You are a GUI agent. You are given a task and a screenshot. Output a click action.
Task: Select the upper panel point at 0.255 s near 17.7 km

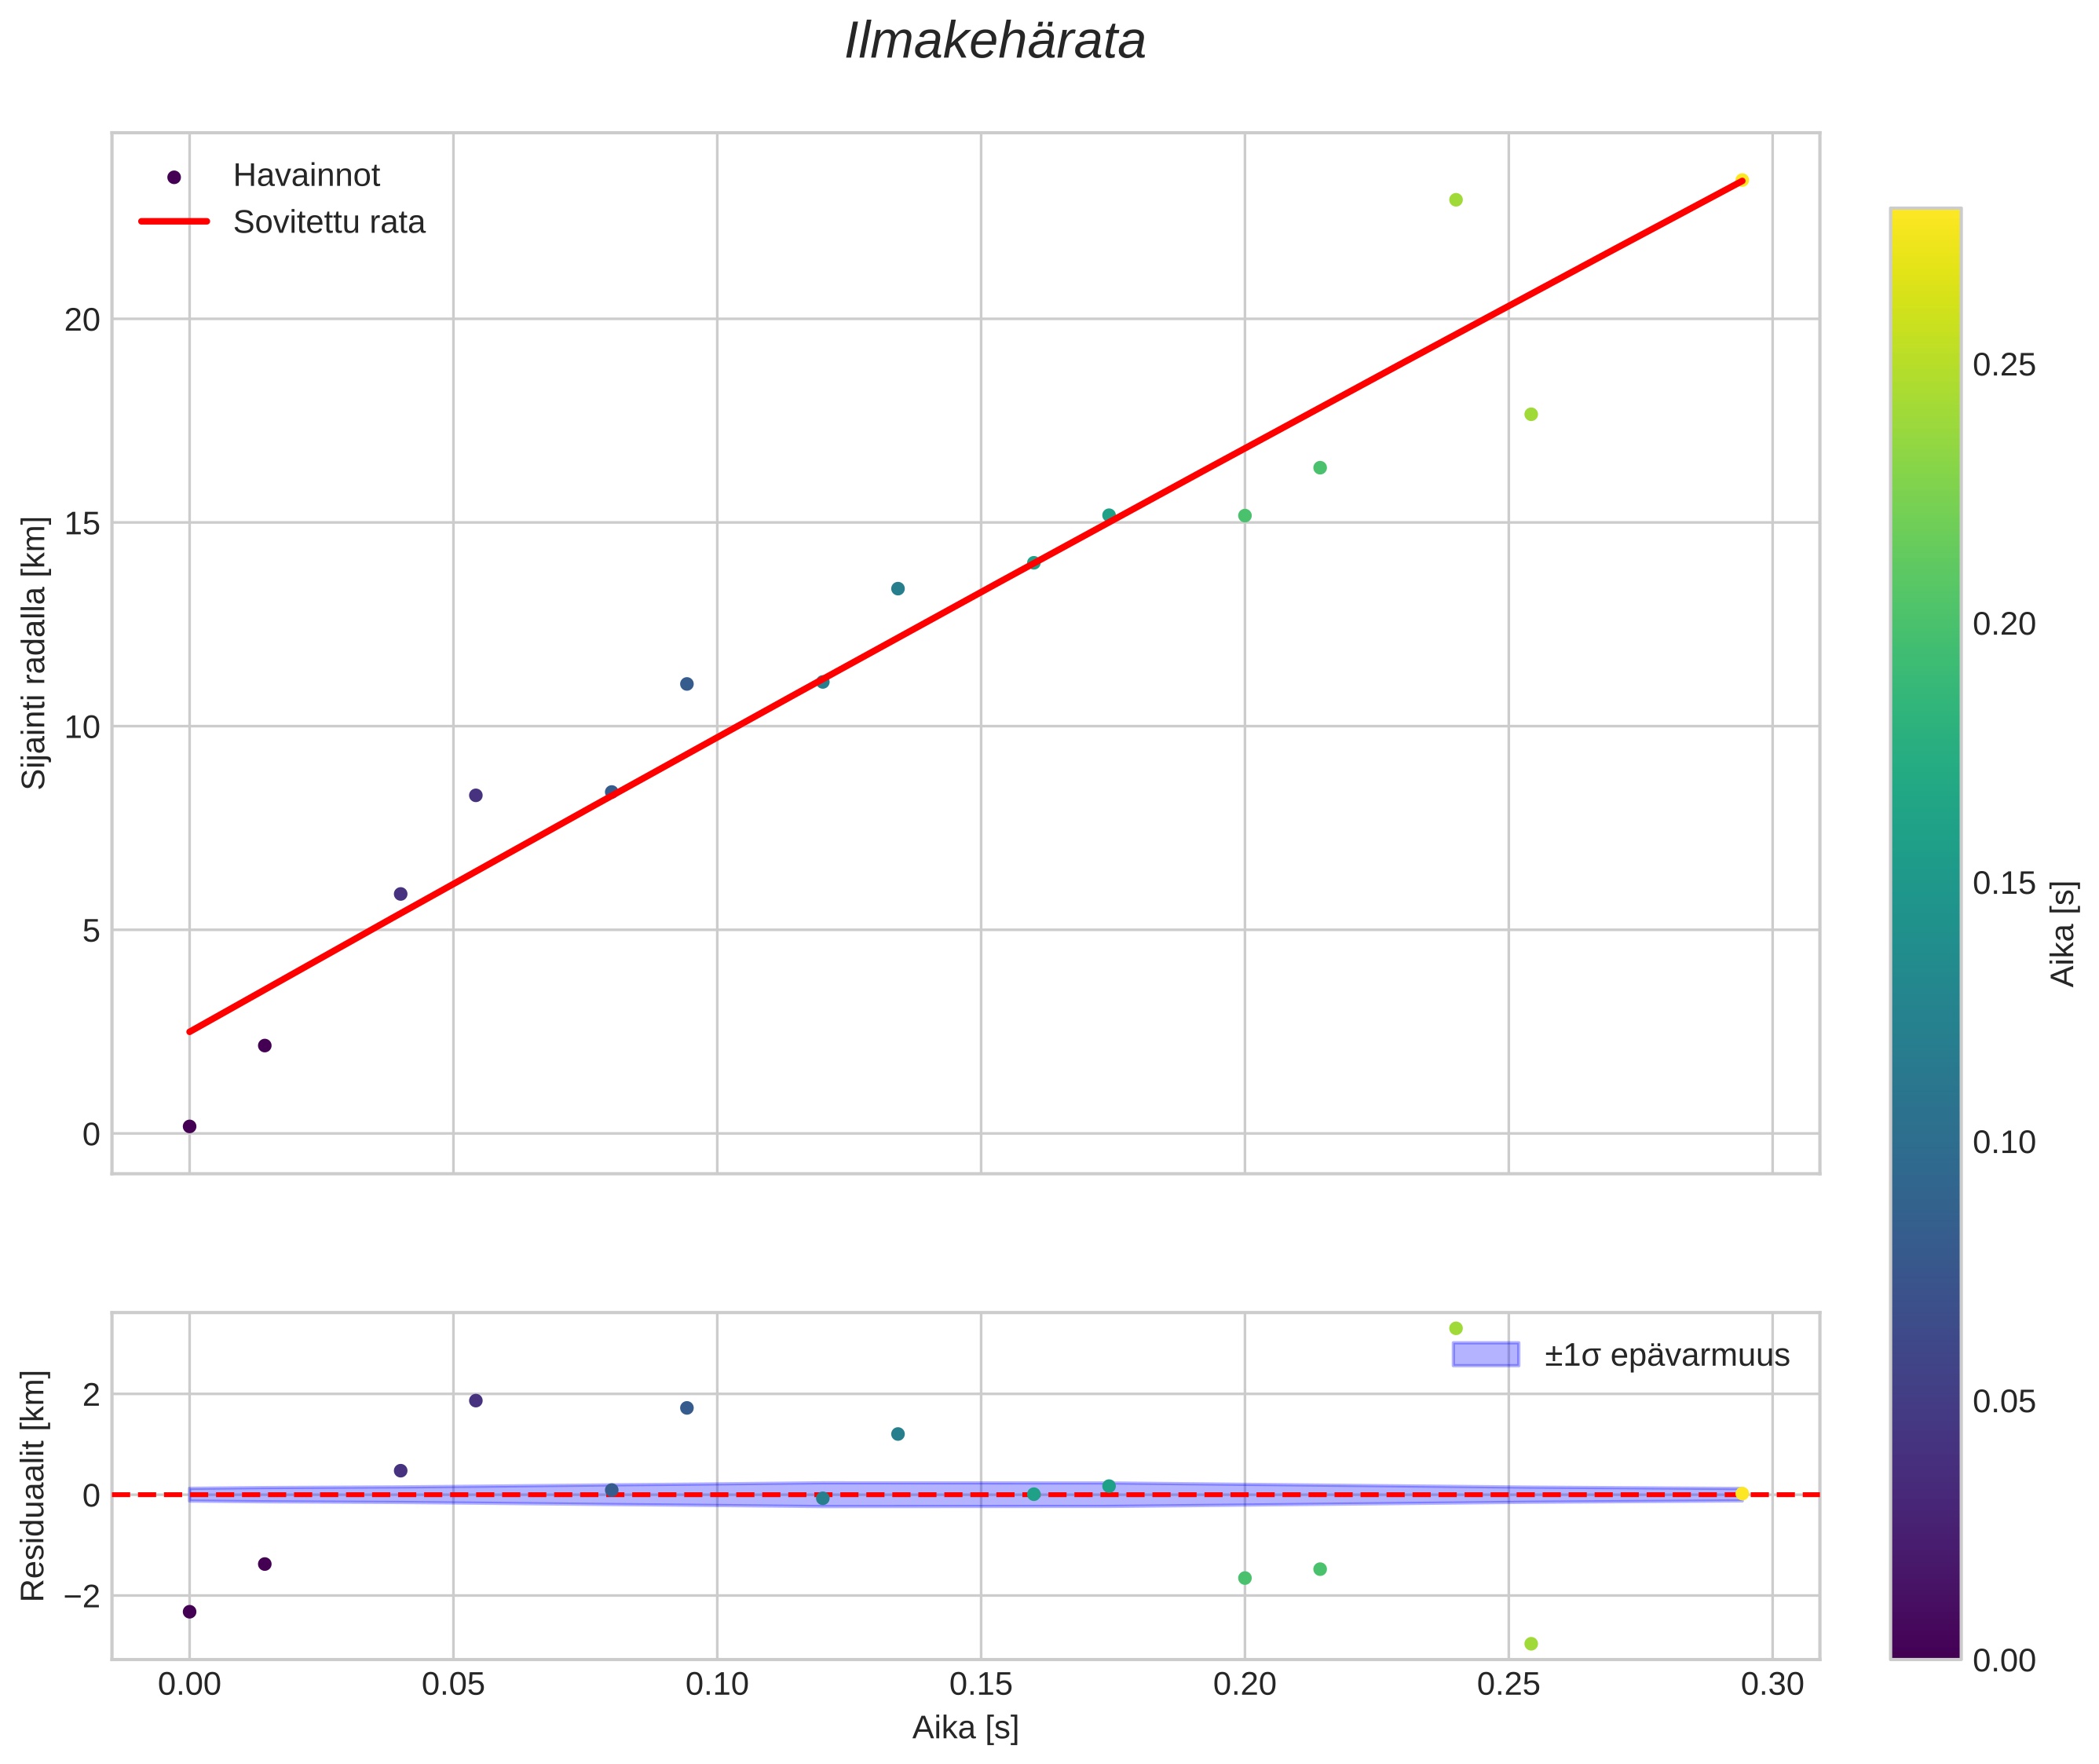[x=1531, y=415]
